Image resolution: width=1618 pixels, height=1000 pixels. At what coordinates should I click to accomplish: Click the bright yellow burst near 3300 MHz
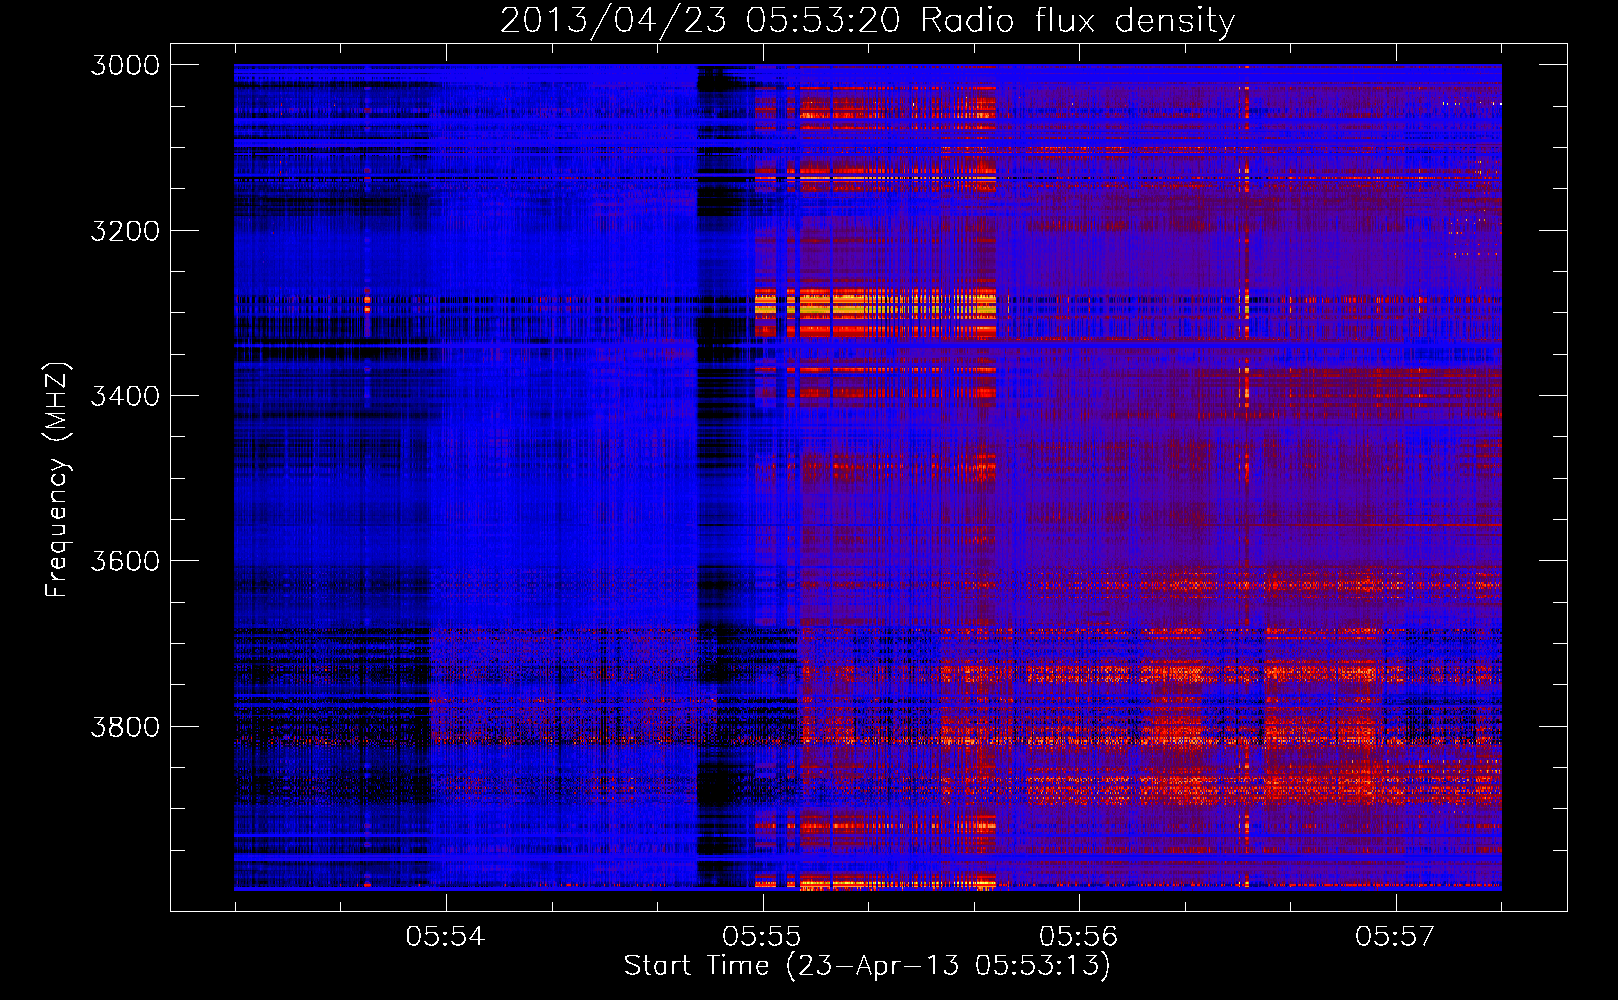(x=876, y=305)
